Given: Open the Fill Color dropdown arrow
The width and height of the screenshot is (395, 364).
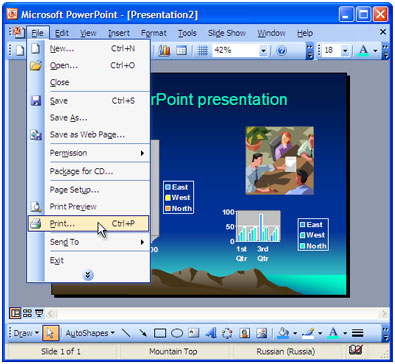Looking at the screenshot, I should pyautogui.click(x=295, y=333).
